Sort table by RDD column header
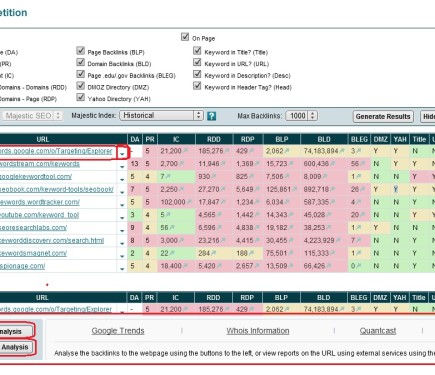 (x=214, y=139)
